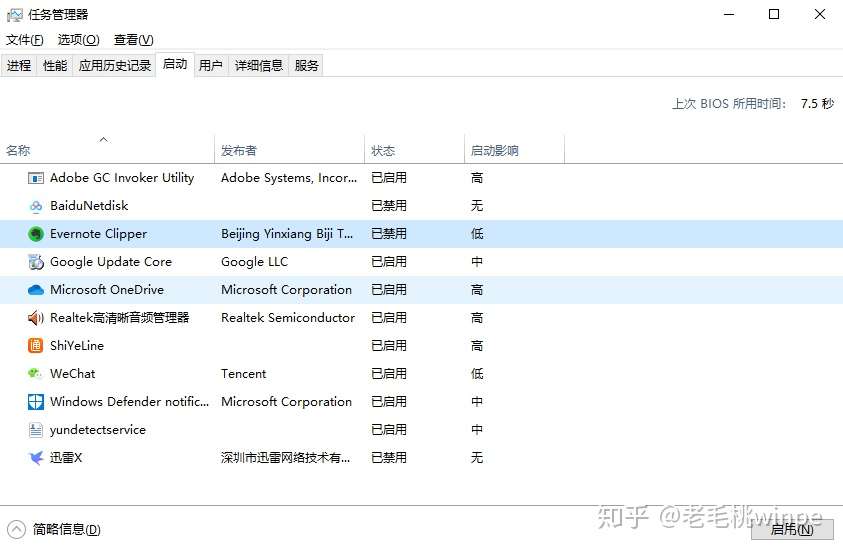The width and height of the screenshot is (843, 554).
Task: Switch to the 应用历史记录 tab
Action: click(x=115, y=66)
